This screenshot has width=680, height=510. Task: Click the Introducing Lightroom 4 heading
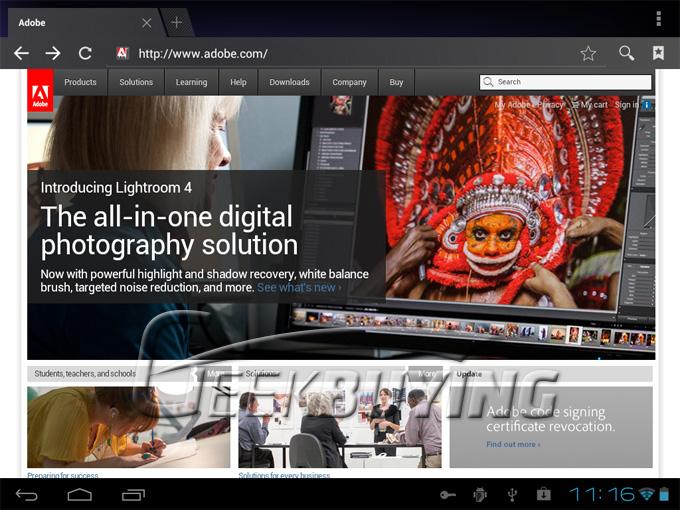pos(116,188)
